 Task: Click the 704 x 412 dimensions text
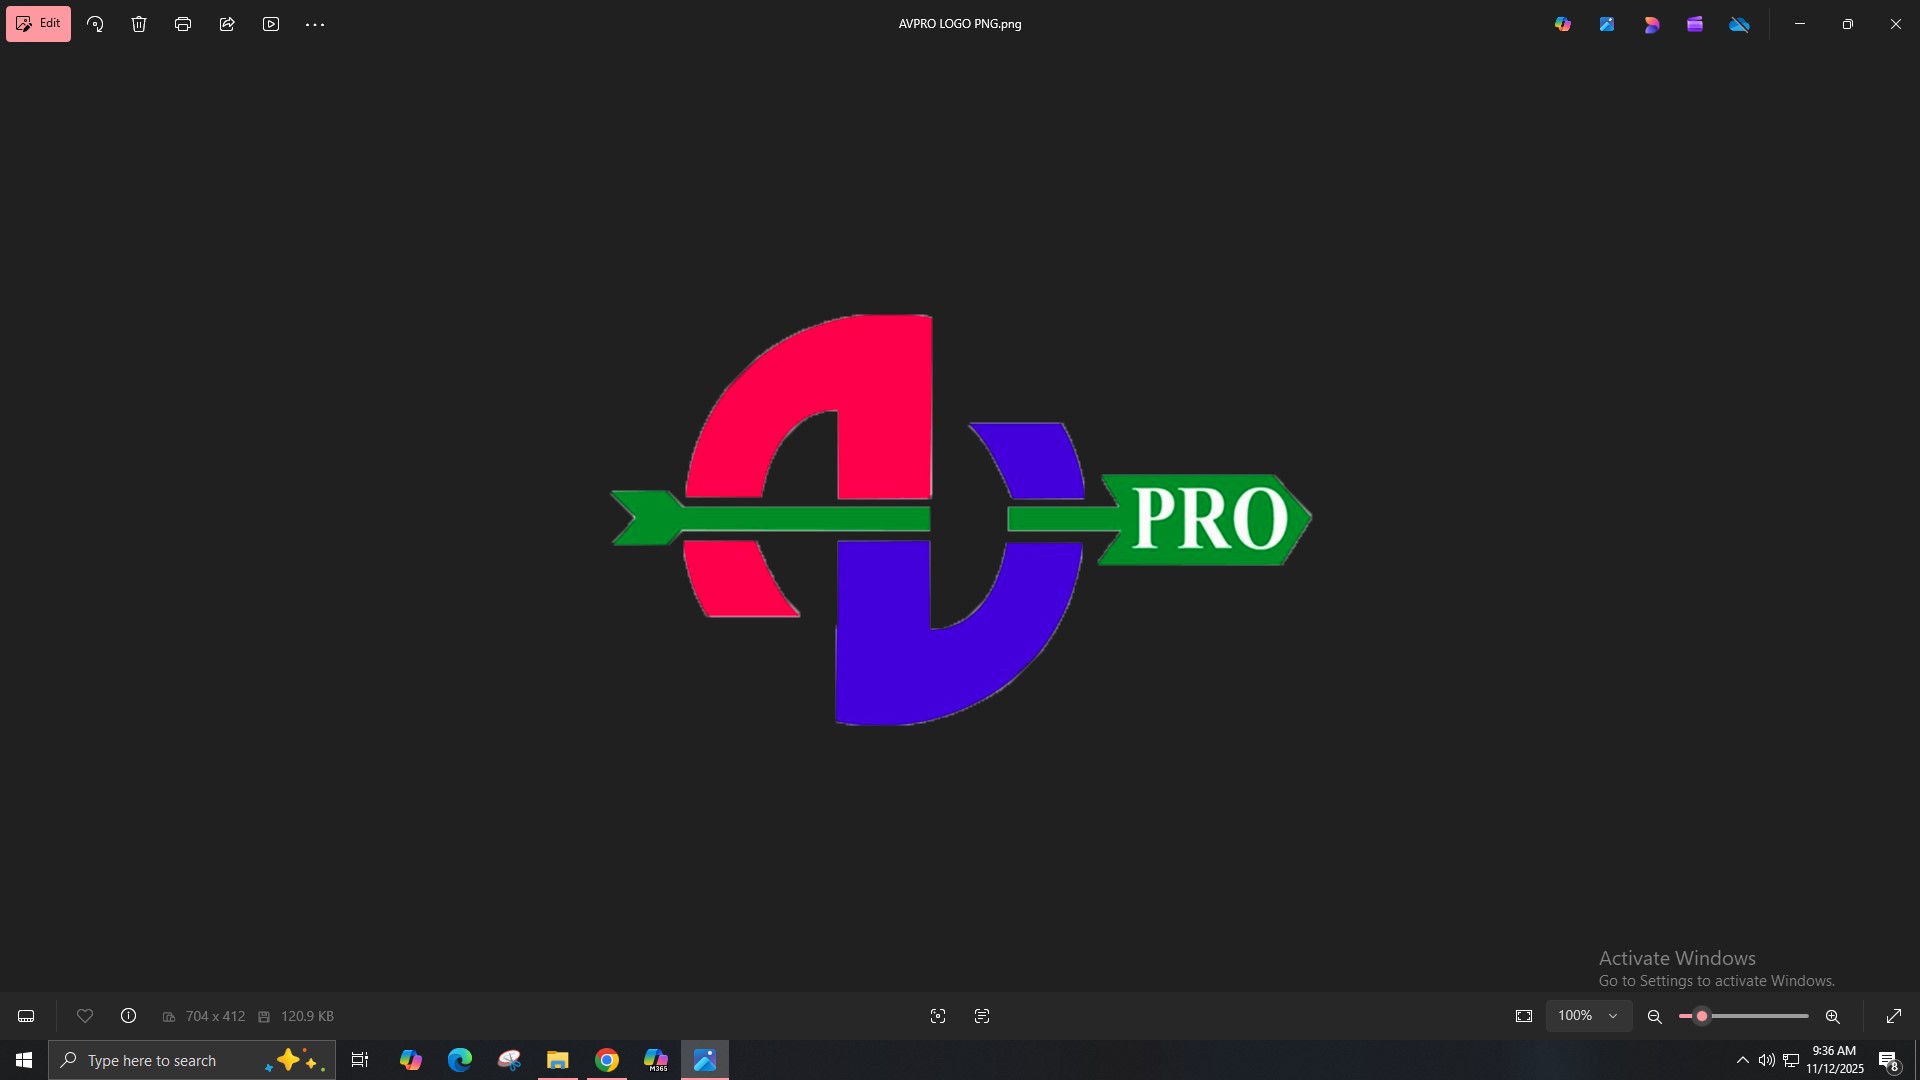215,1016
